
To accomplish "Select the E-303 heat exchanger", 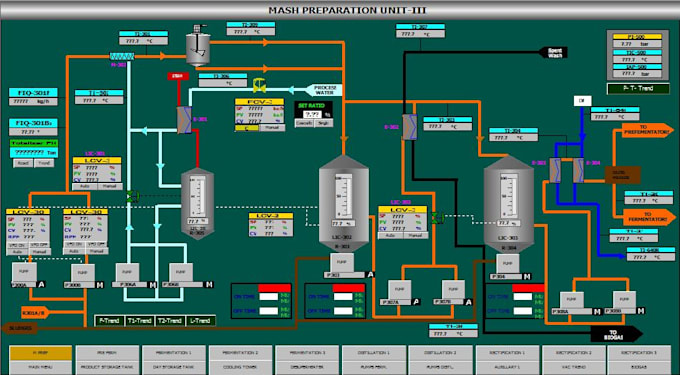I will [x=555, y=170].
